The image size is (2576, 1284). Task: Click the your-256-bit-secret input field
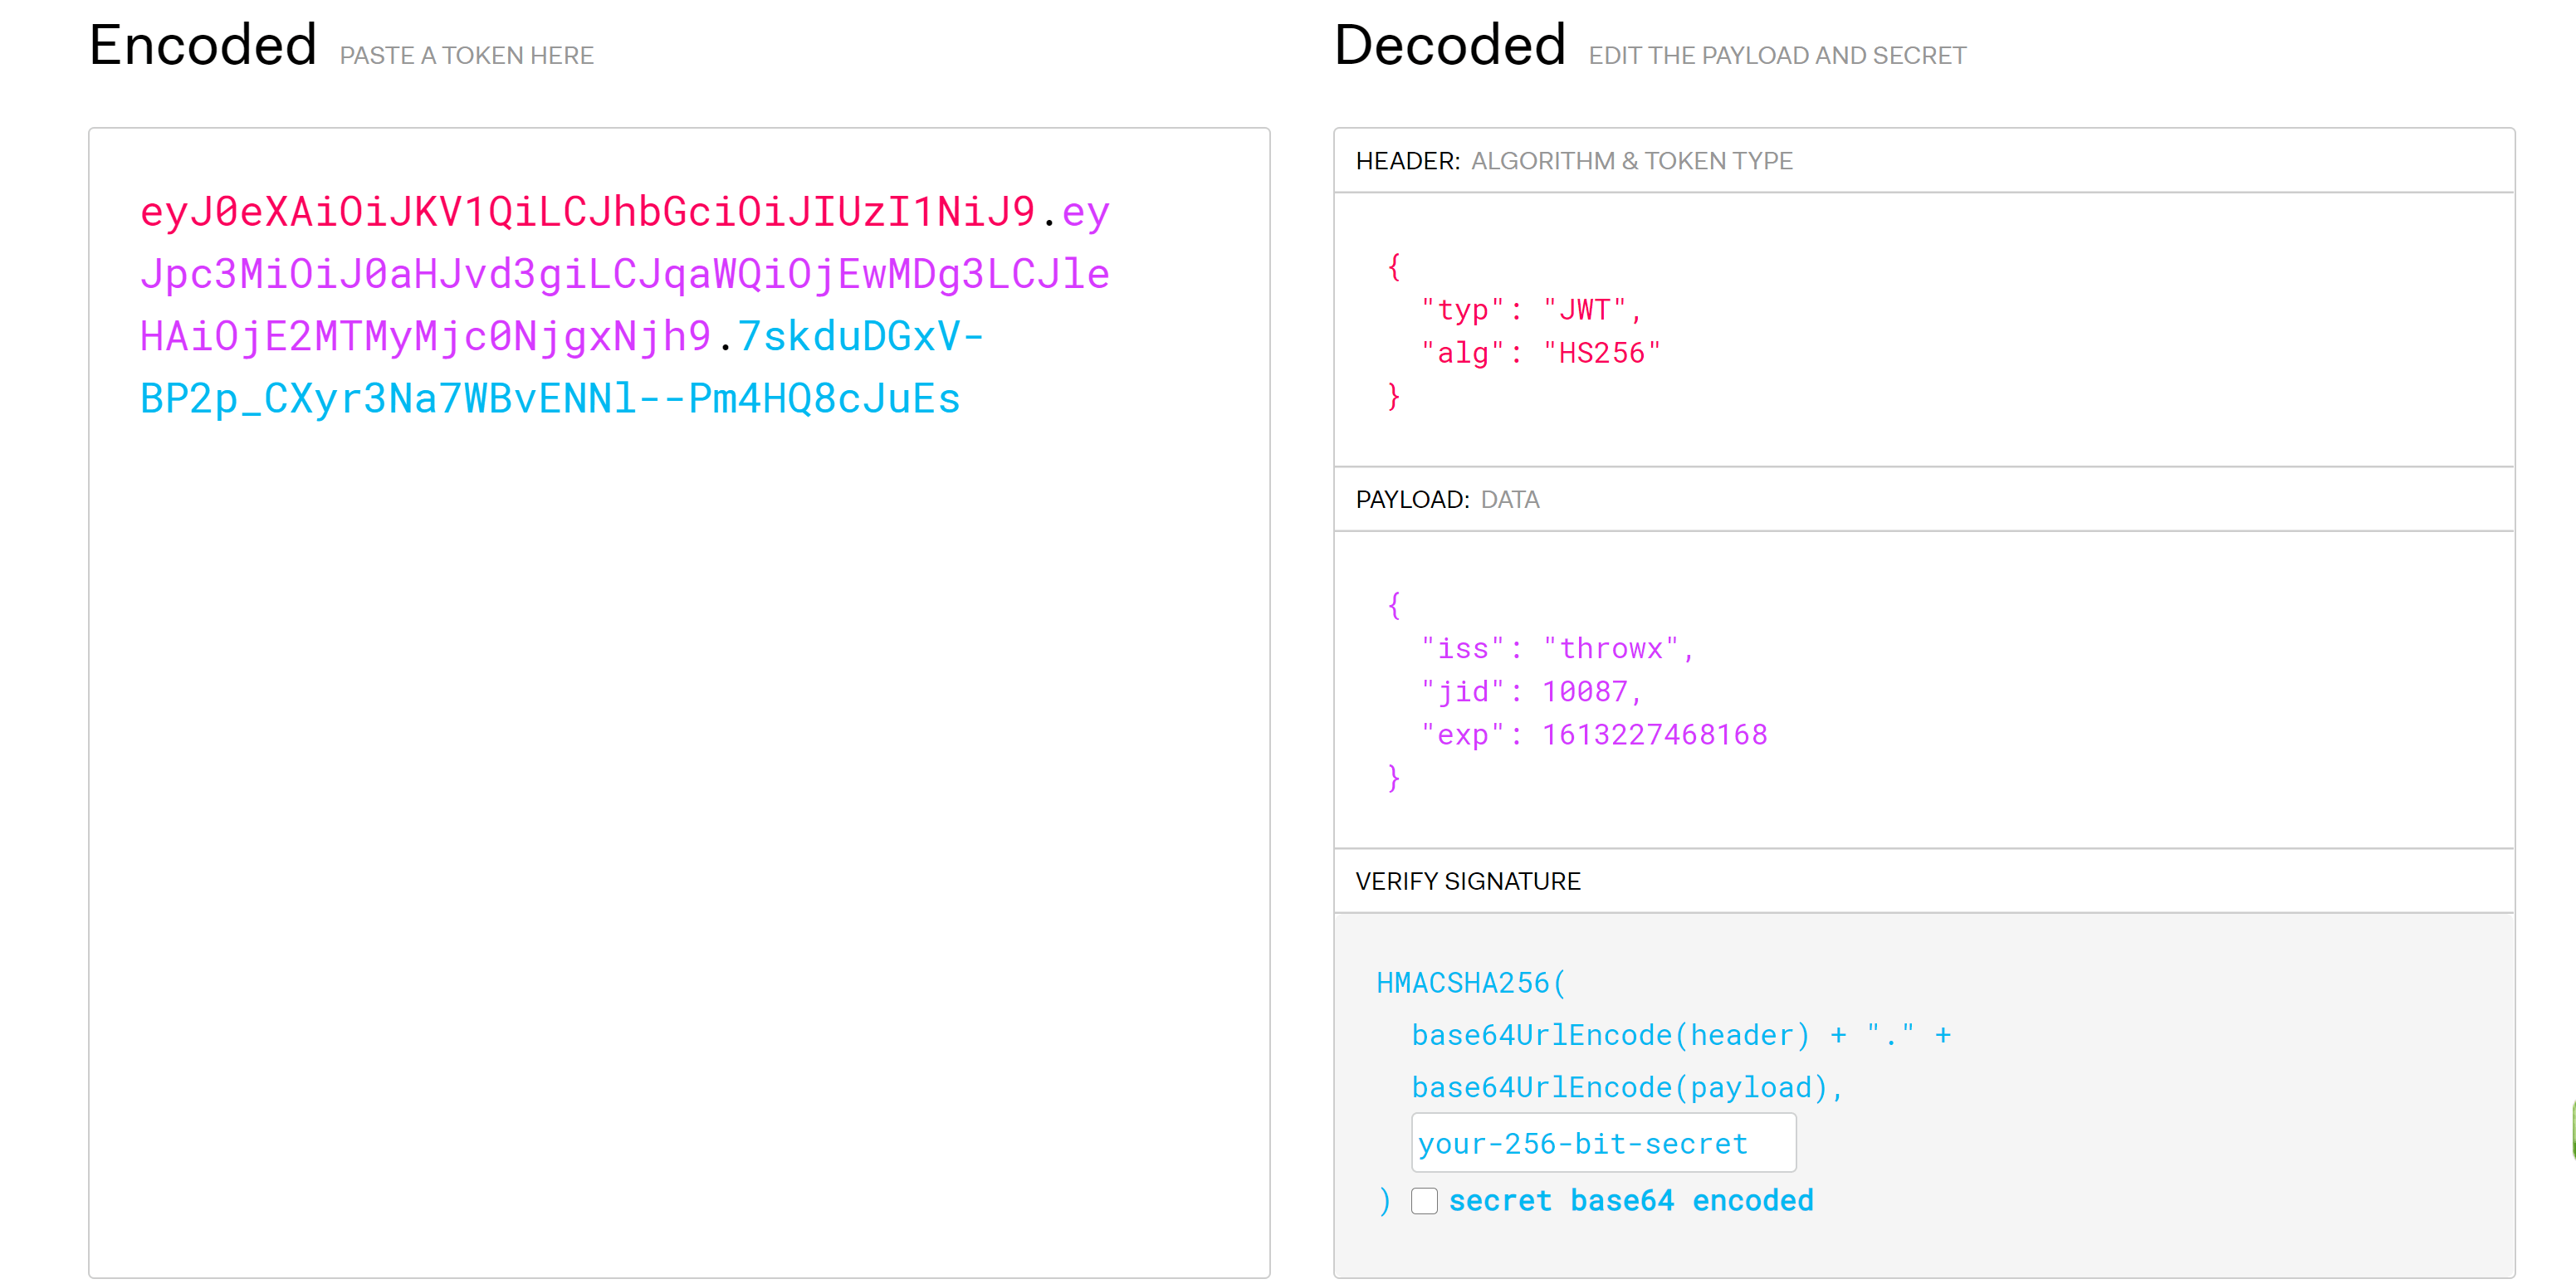[1601, 1143]
